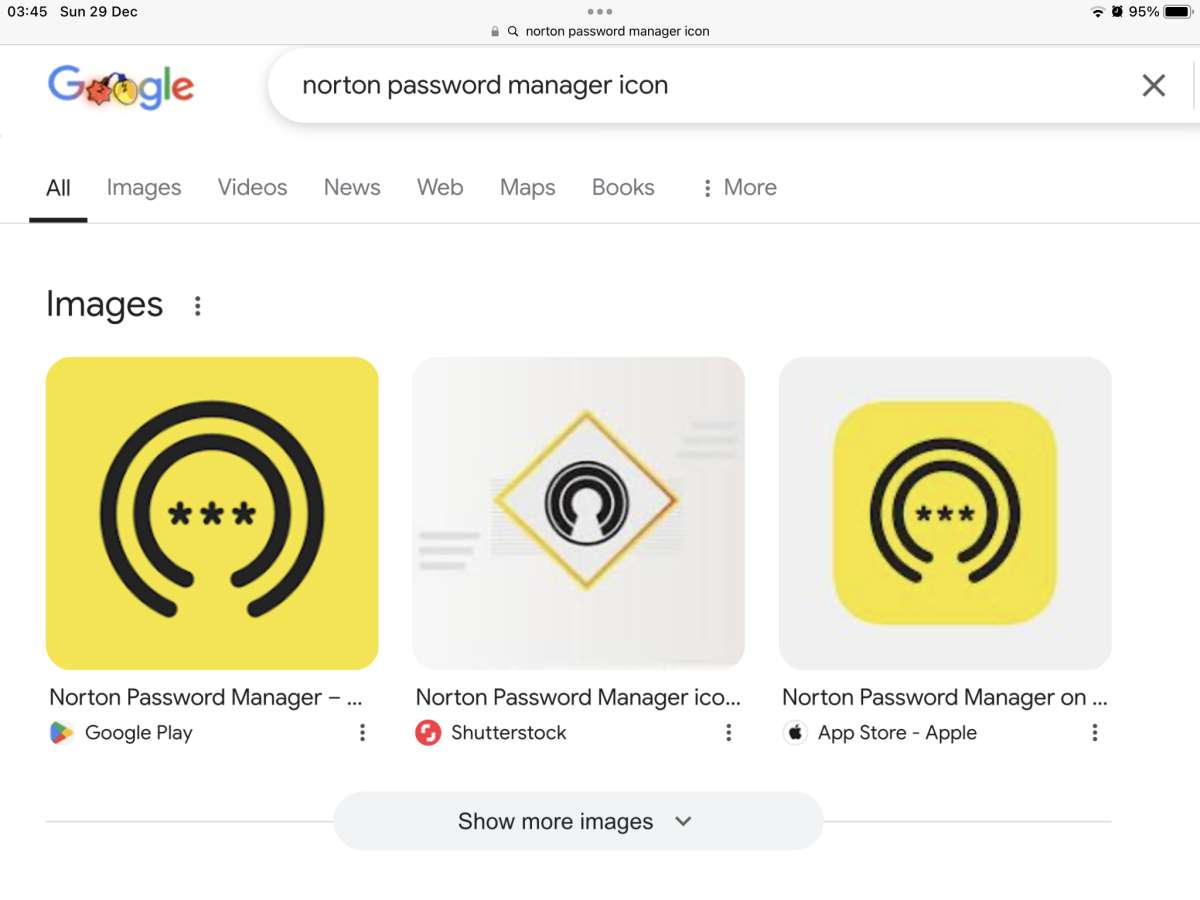Open the Norton Password Manager – ... result title

(x=206, y=697)
